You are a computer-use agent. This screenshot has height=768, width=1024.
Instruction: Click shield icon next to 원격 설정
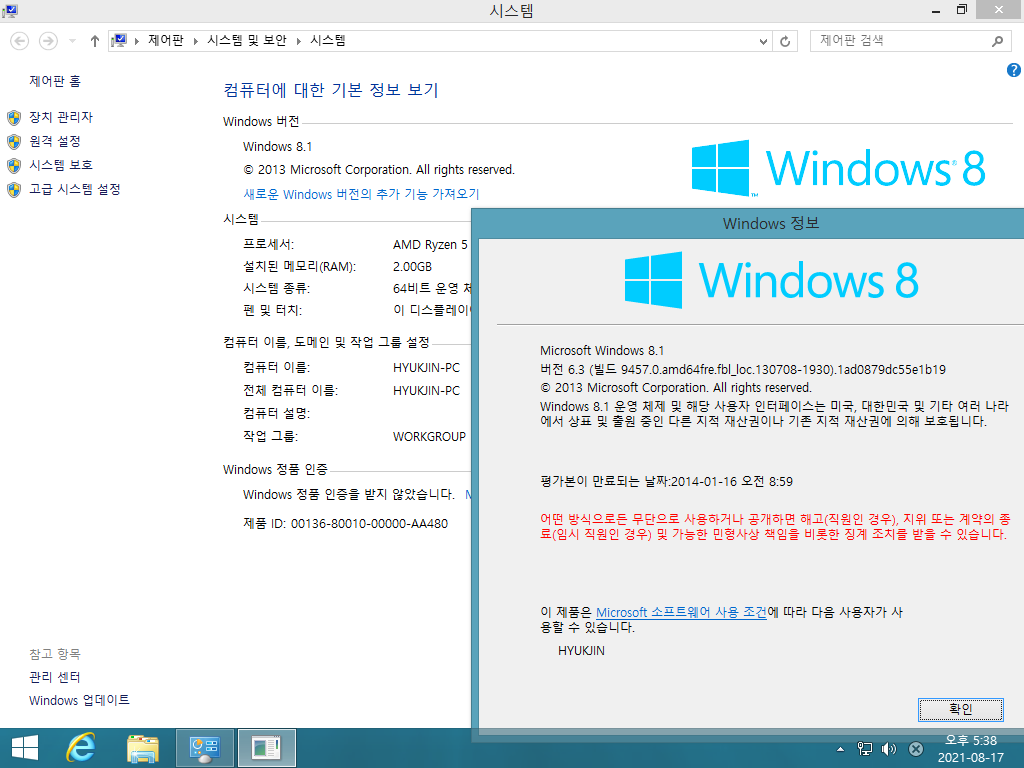(14, 142)
